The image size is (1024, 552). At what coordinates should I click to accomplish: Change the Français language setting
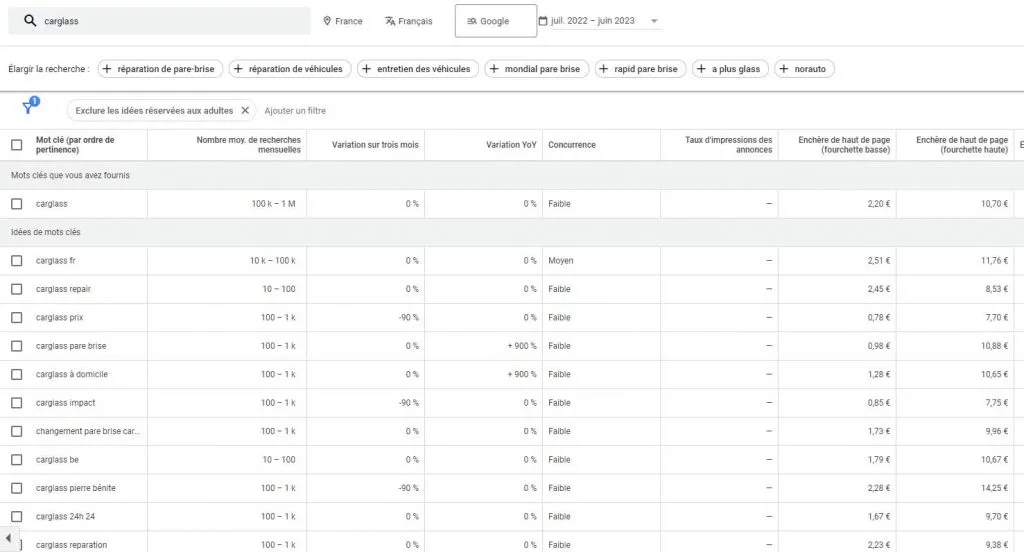409,21
